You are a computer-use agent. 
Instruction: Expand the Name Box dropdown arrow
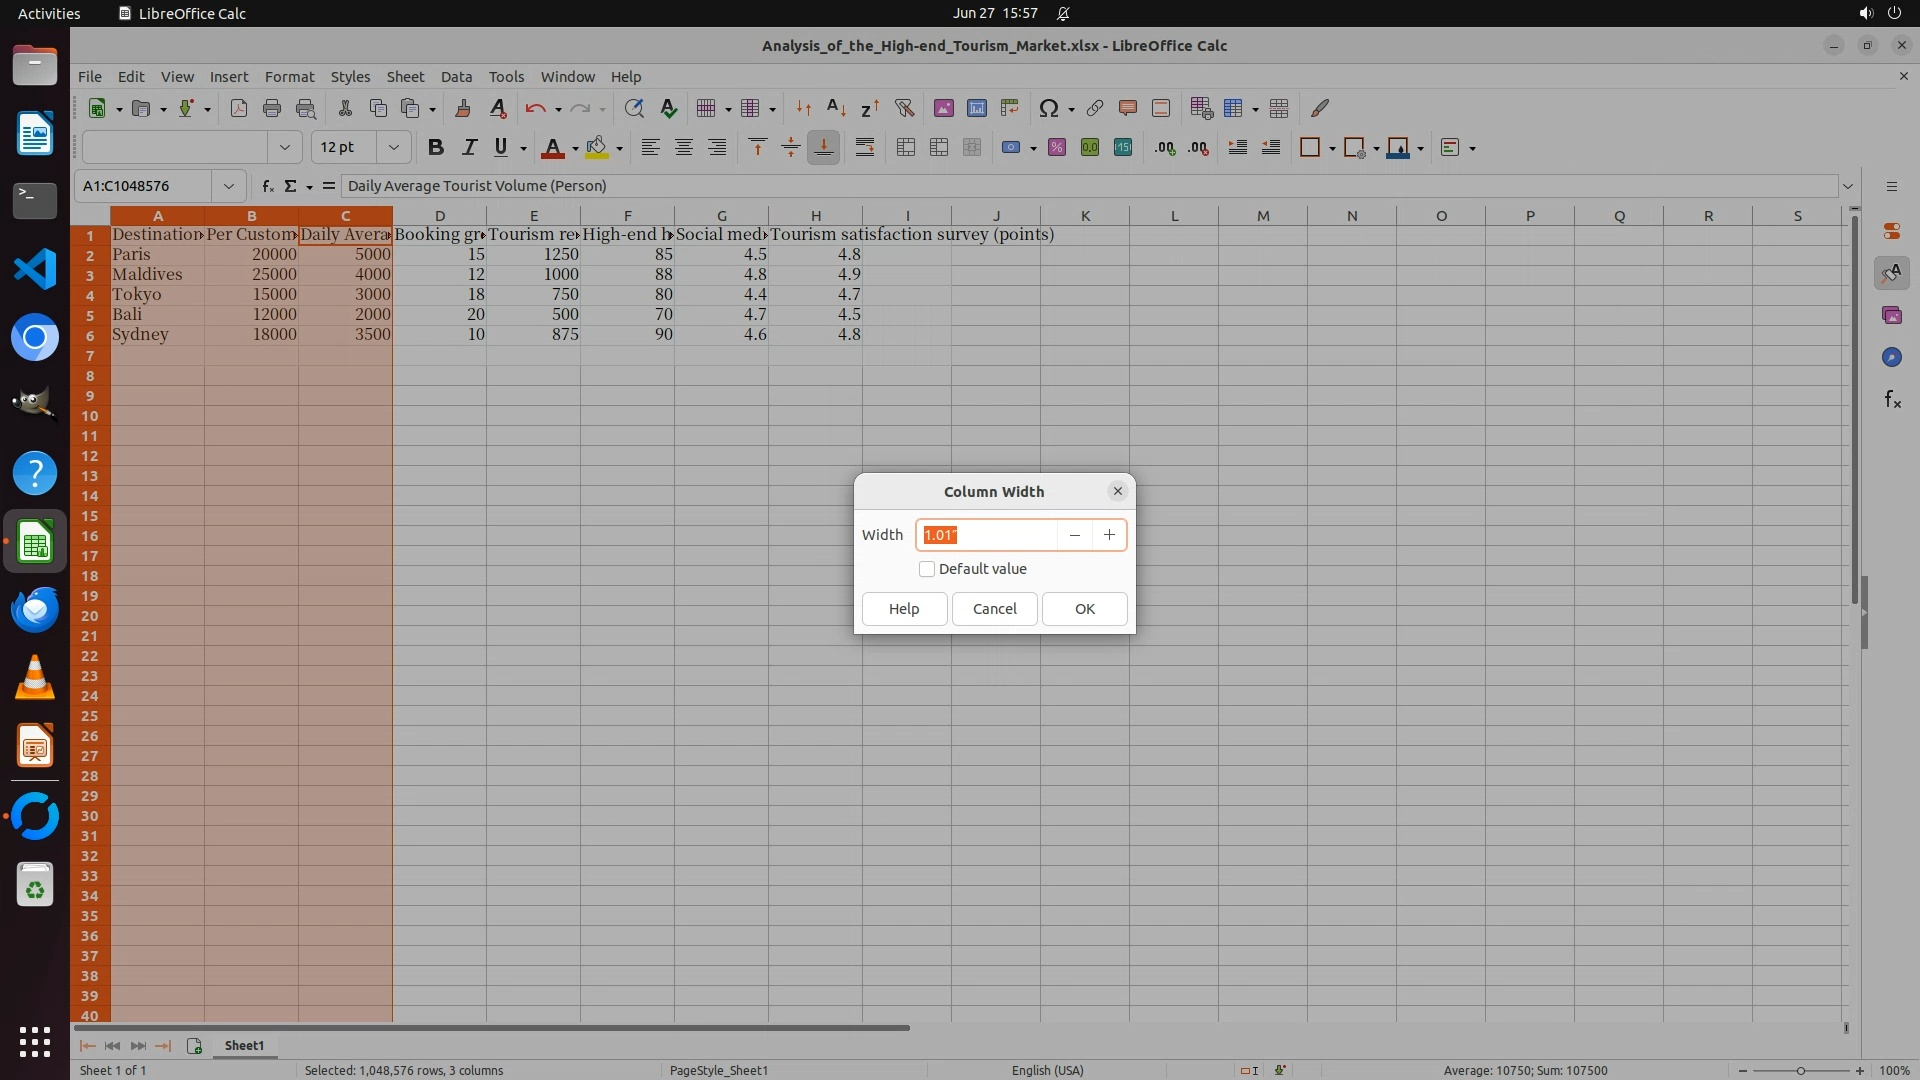[x=228, y=186]
